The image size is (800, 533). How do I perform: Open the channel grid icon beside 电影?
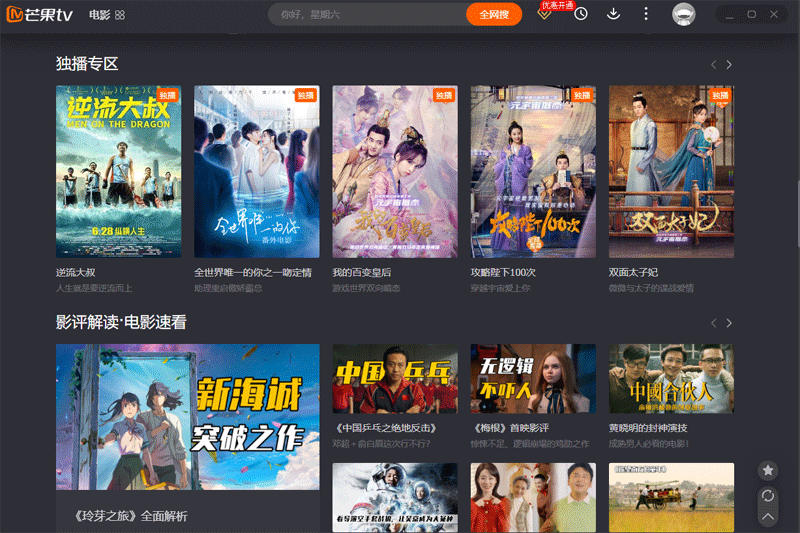click(120, 15)
